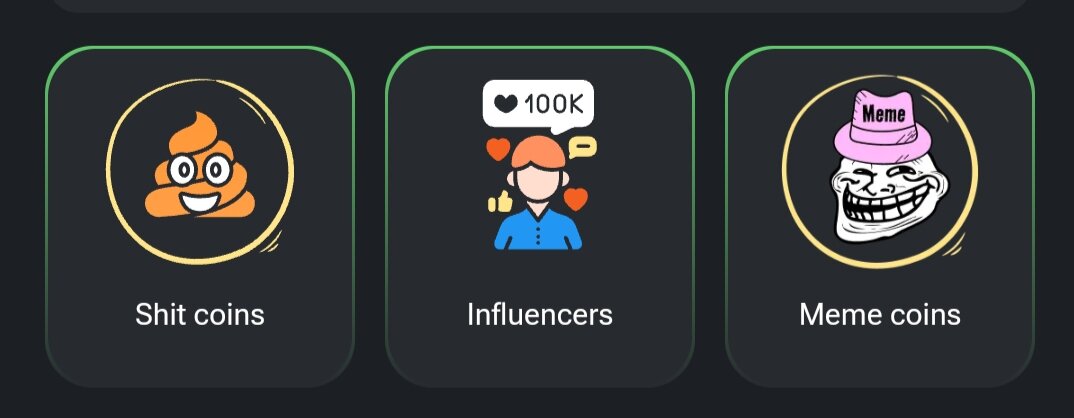The height and width of the screenshot is (418, 1074).
Task: Click the black heart in 100K bubble
Action: (x=506, y=104)
